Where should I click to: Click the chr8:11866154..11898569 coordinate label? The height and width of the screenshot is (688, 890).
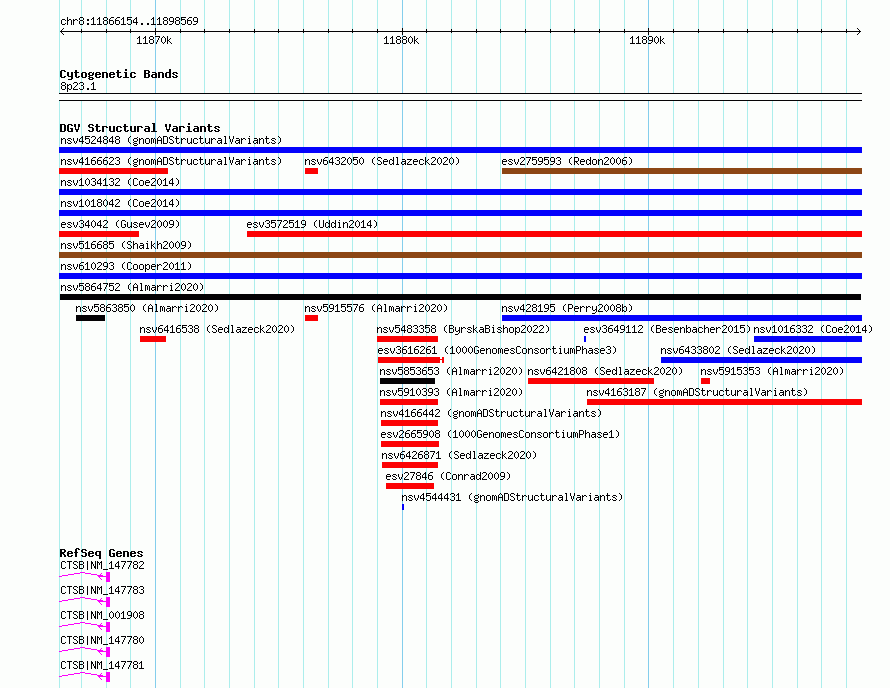[x=129, y=22]
